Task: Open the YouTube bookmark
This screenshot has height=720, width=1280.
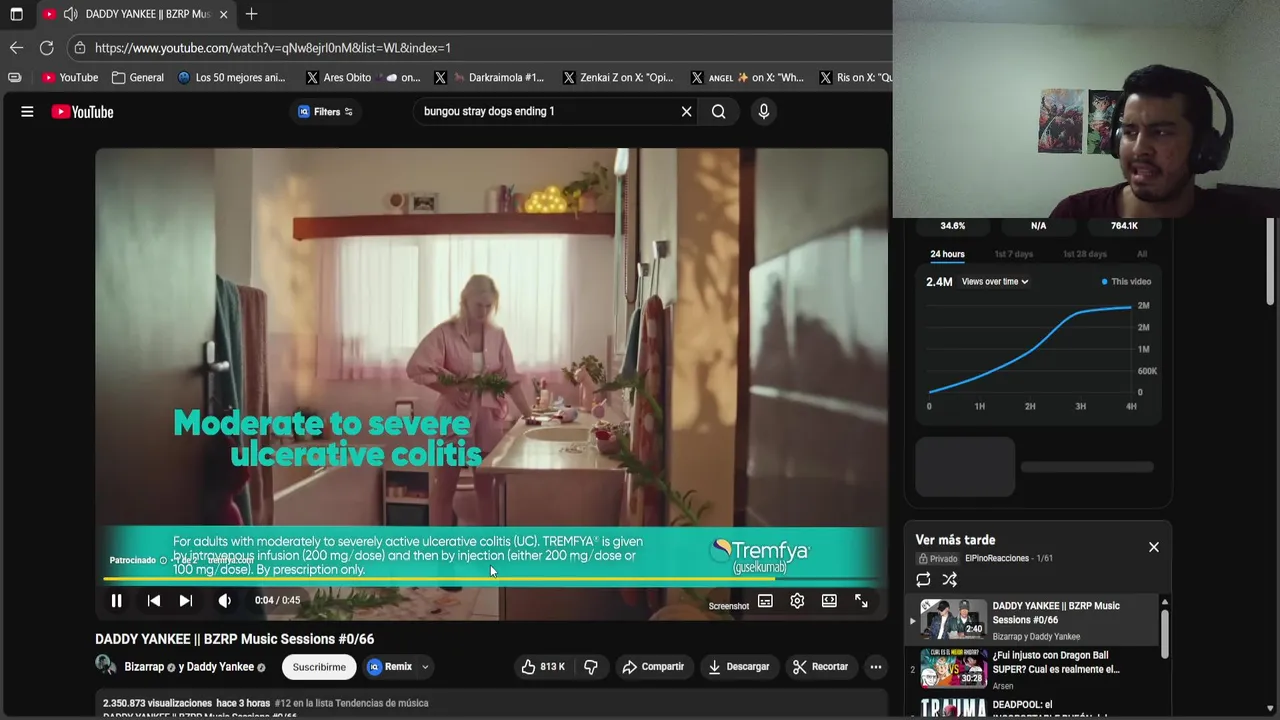Action: click(70, 78)
